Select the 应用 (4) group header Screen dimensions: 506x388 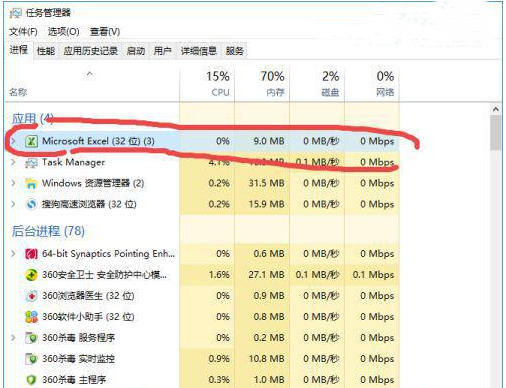click(x=32, y=119)
